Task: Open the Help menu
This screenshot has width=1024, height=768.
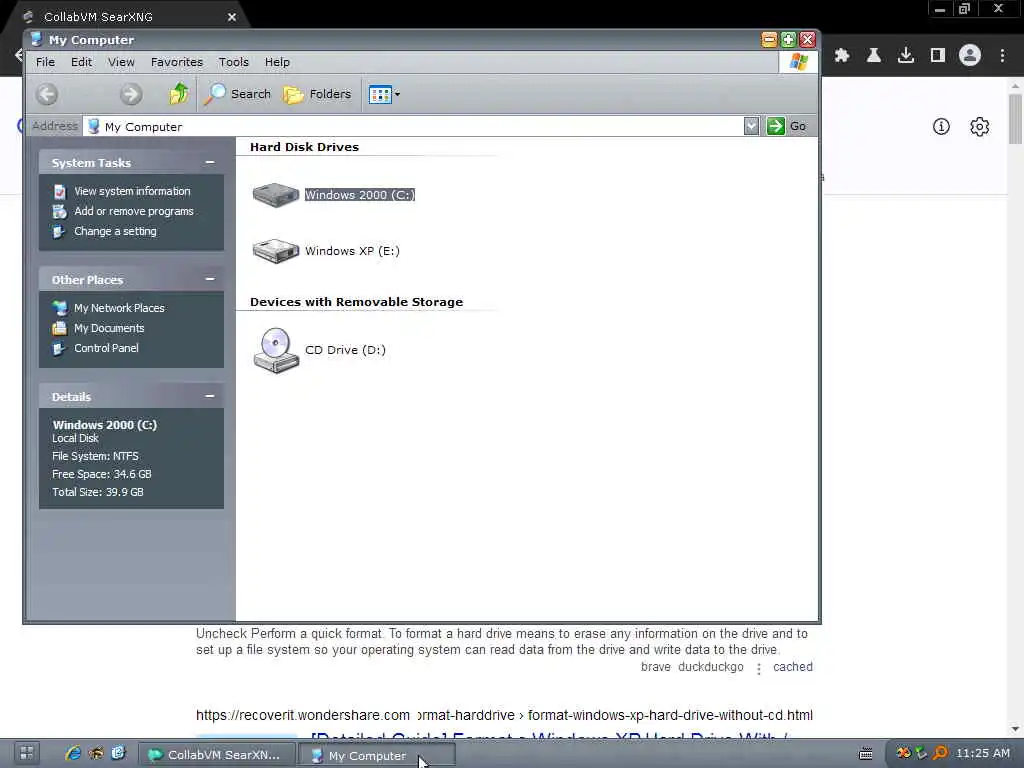Action: coord(277,62)
